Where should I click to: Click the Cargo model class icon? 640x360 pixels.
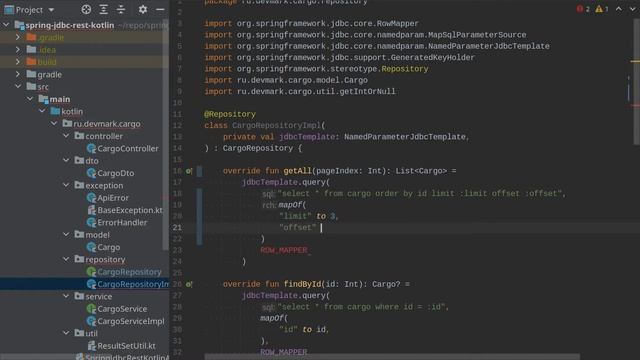click(91, 247)
